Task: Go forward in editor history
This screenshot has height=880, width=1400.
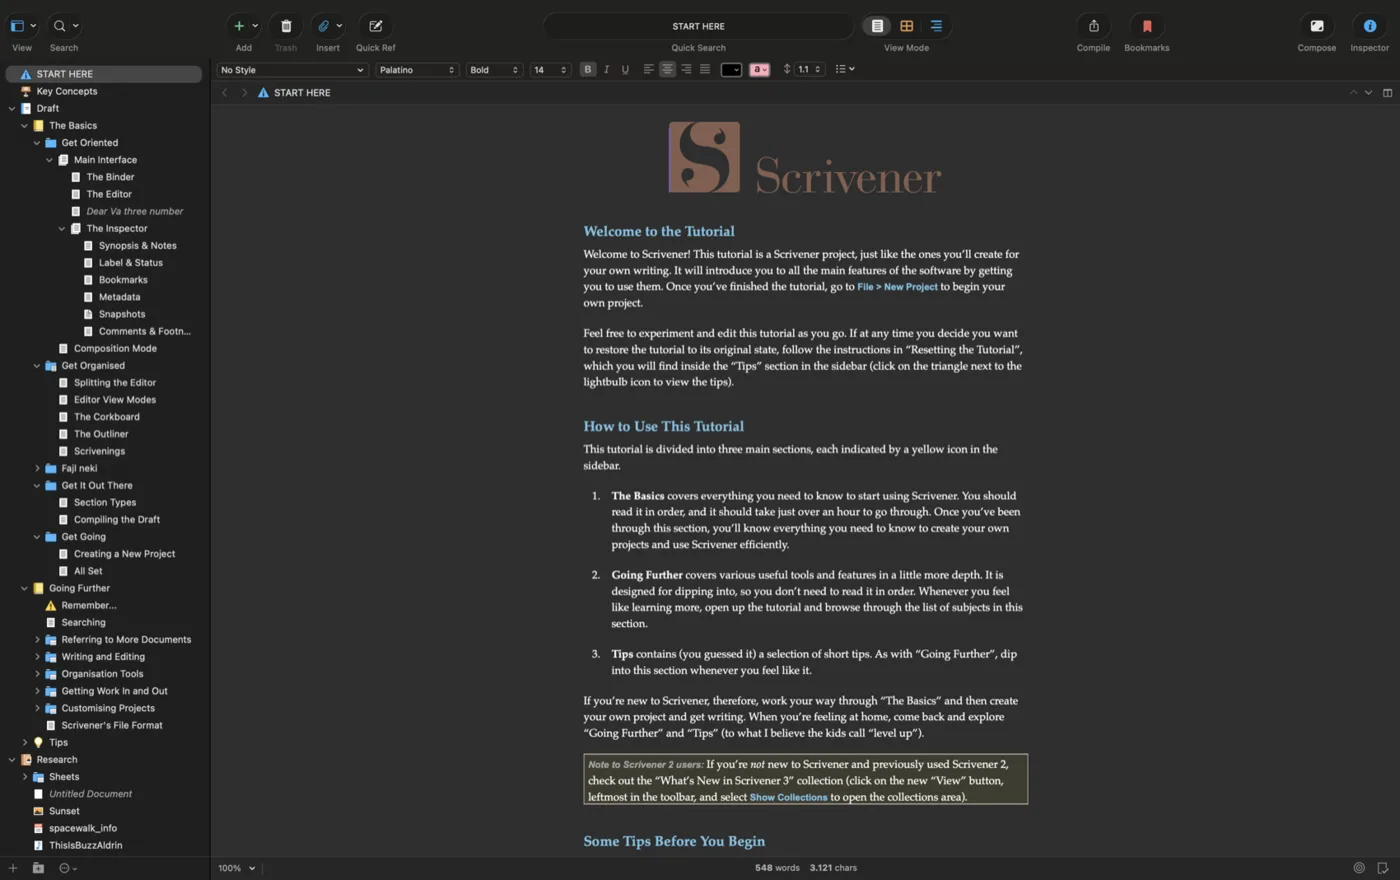Action: coord(243,93)
